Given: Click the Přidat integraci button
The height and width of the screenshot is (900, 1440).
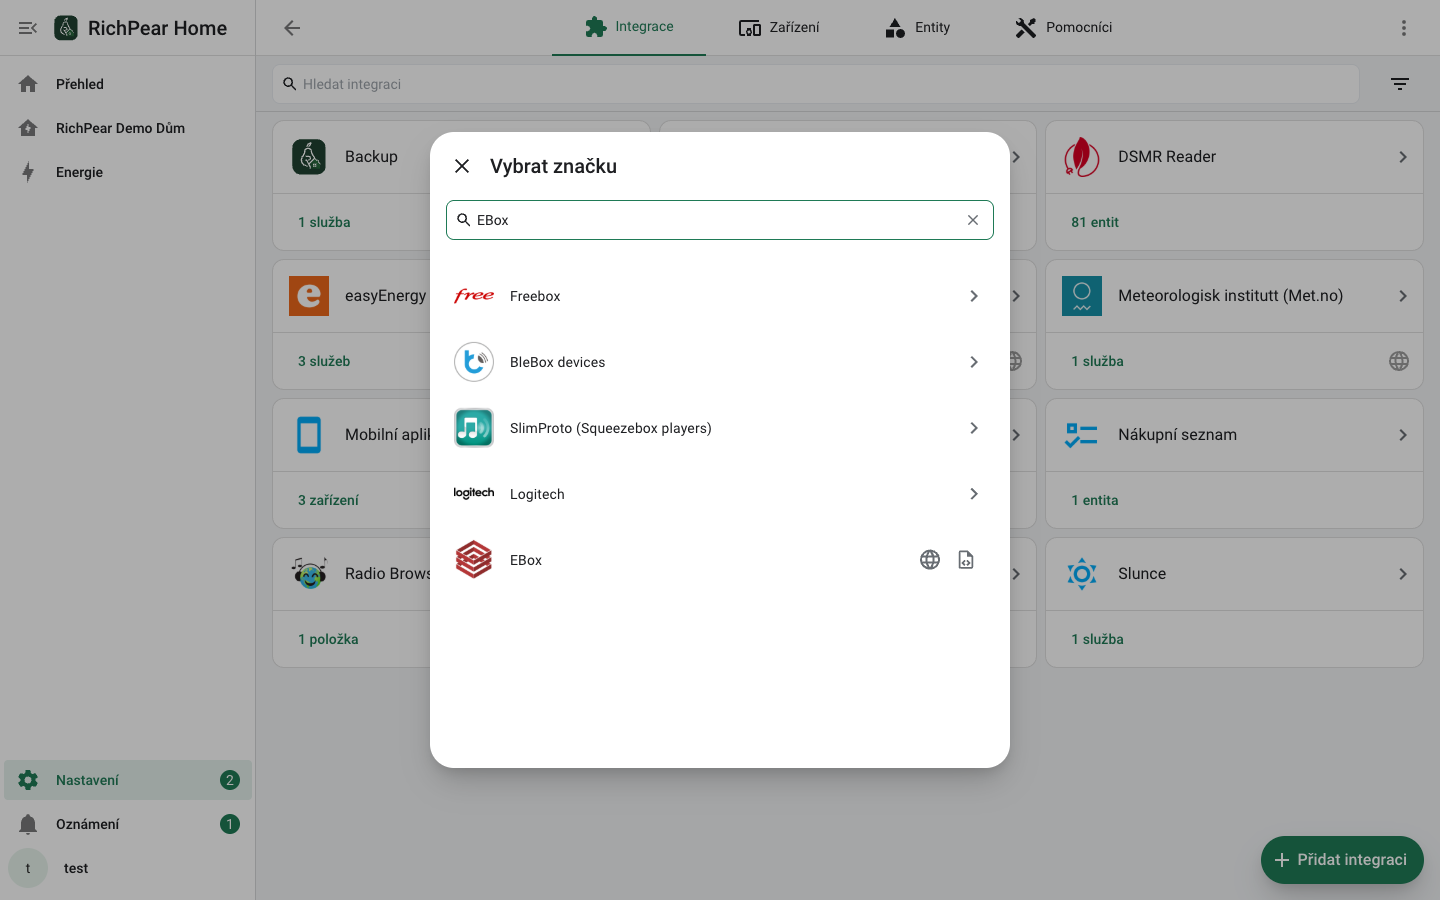Looking at the screenshot, I should [x=1342, y=860].
